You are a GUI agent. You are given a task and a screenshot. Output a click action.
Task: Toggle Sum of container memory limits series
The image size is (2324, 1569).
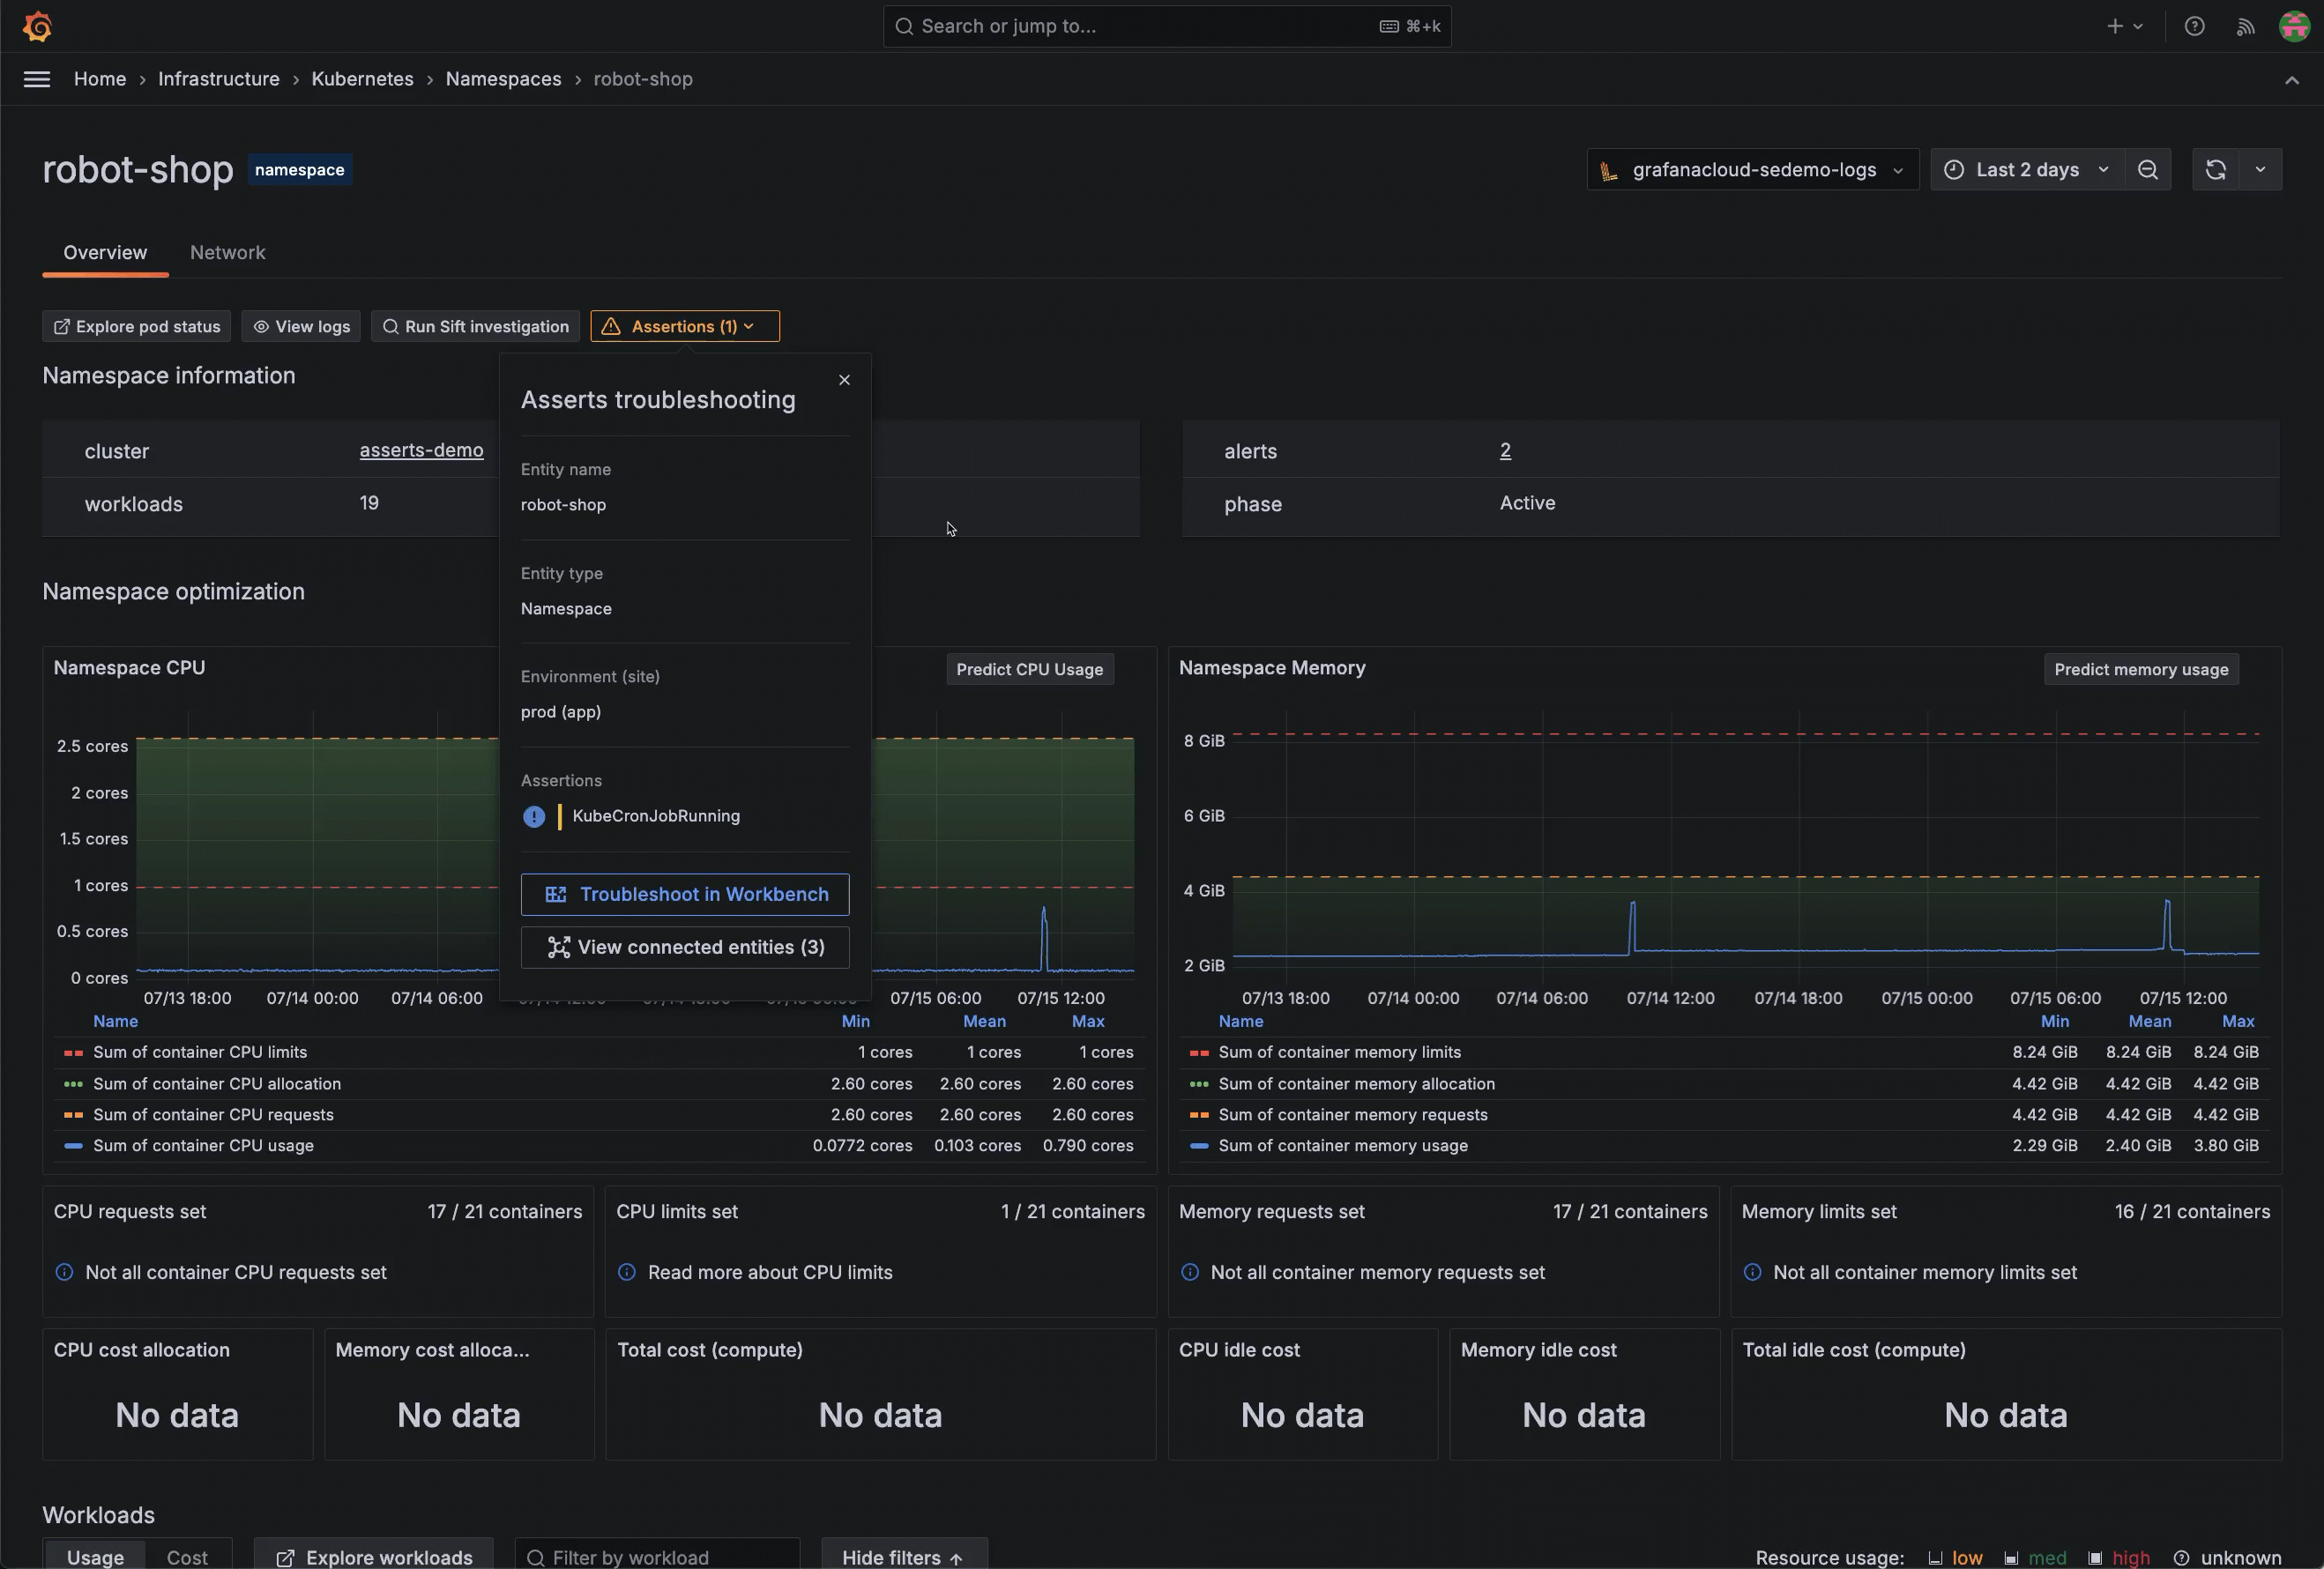[x=1339, y=1053]
